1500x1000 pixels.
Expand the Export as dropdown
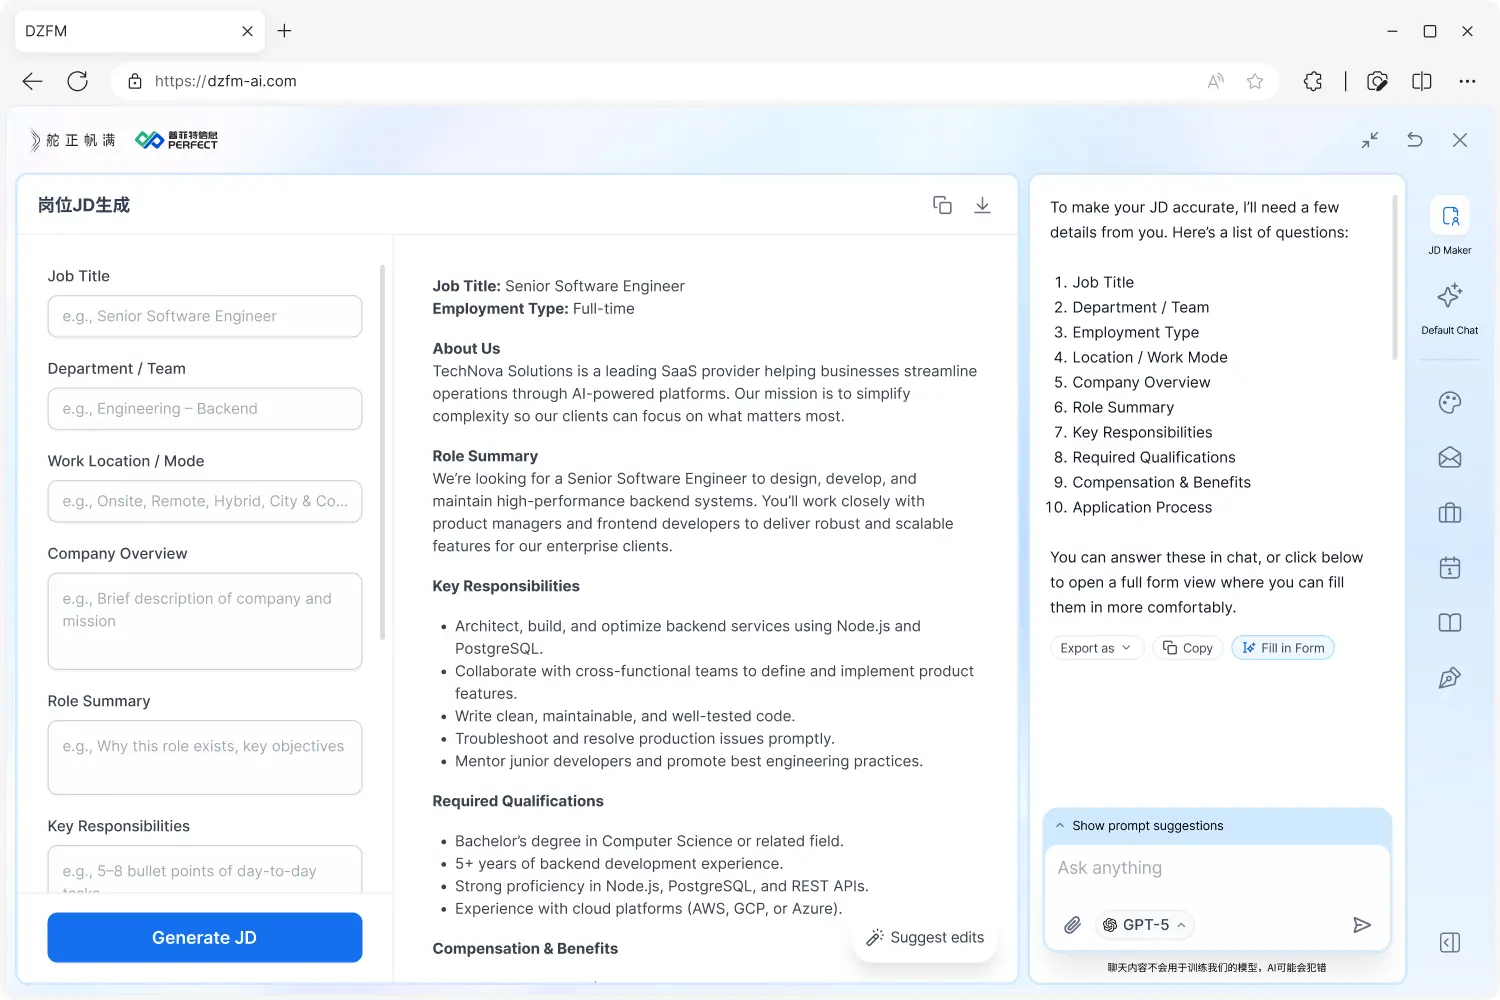tap(1096, 648)
